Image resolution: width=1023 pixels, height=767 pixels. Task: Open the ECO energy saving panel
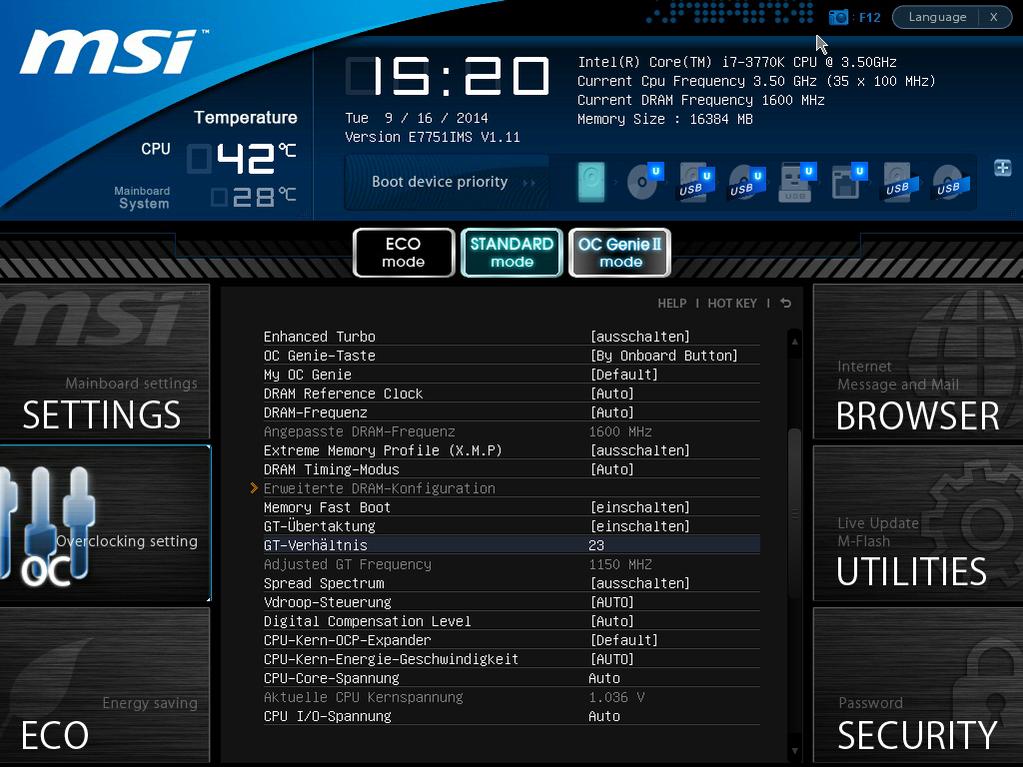point(104,685)
